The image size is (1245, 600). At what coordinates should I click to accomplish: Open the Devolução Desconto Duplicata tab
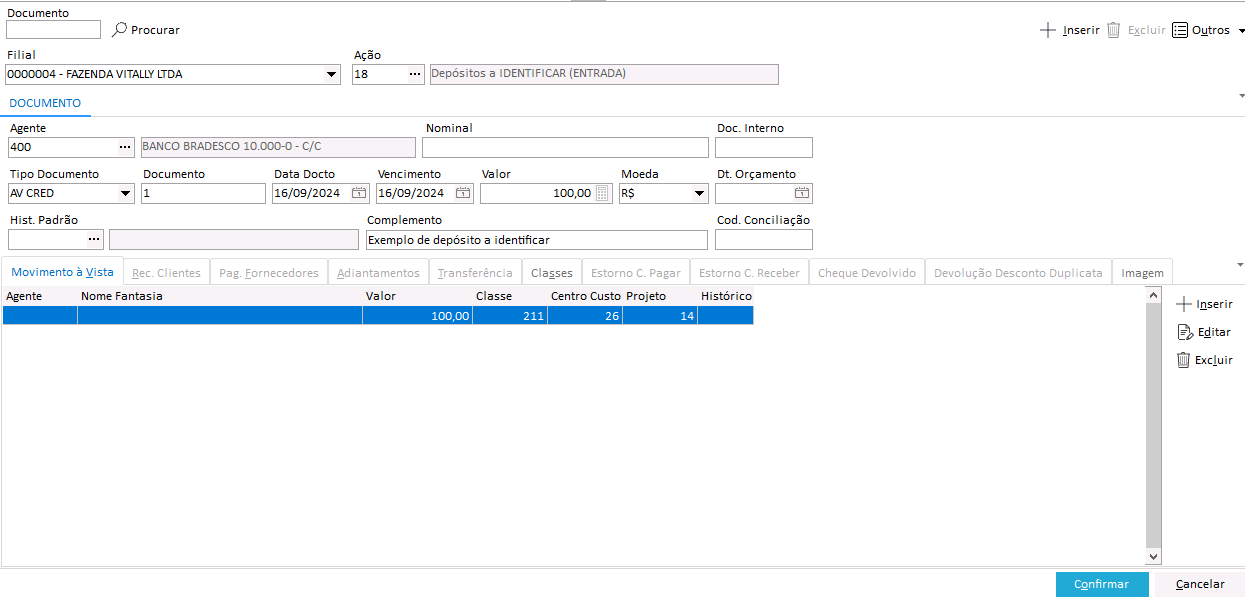[1018, 272]
